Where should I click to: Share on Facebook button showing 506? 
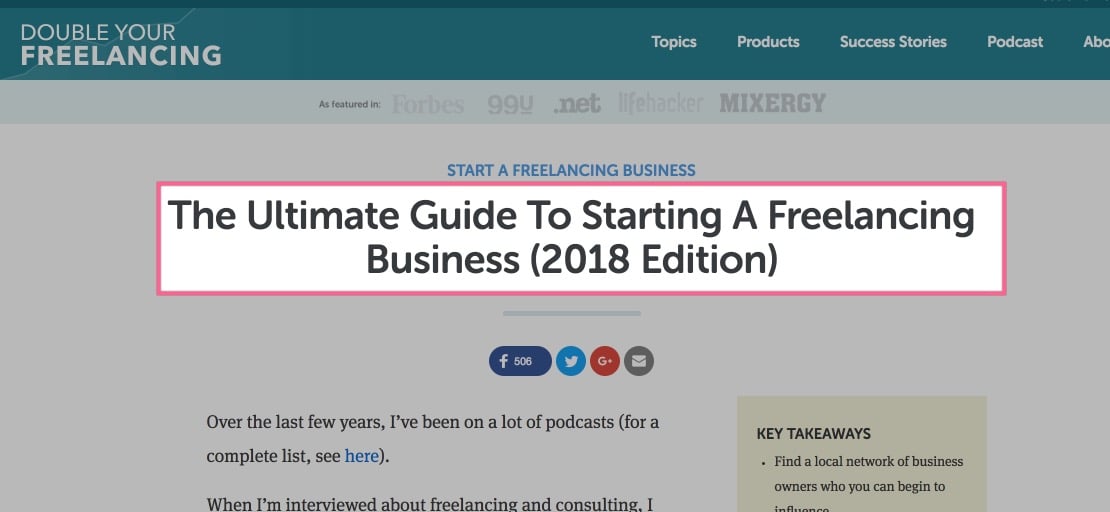[x=520, y=361]
